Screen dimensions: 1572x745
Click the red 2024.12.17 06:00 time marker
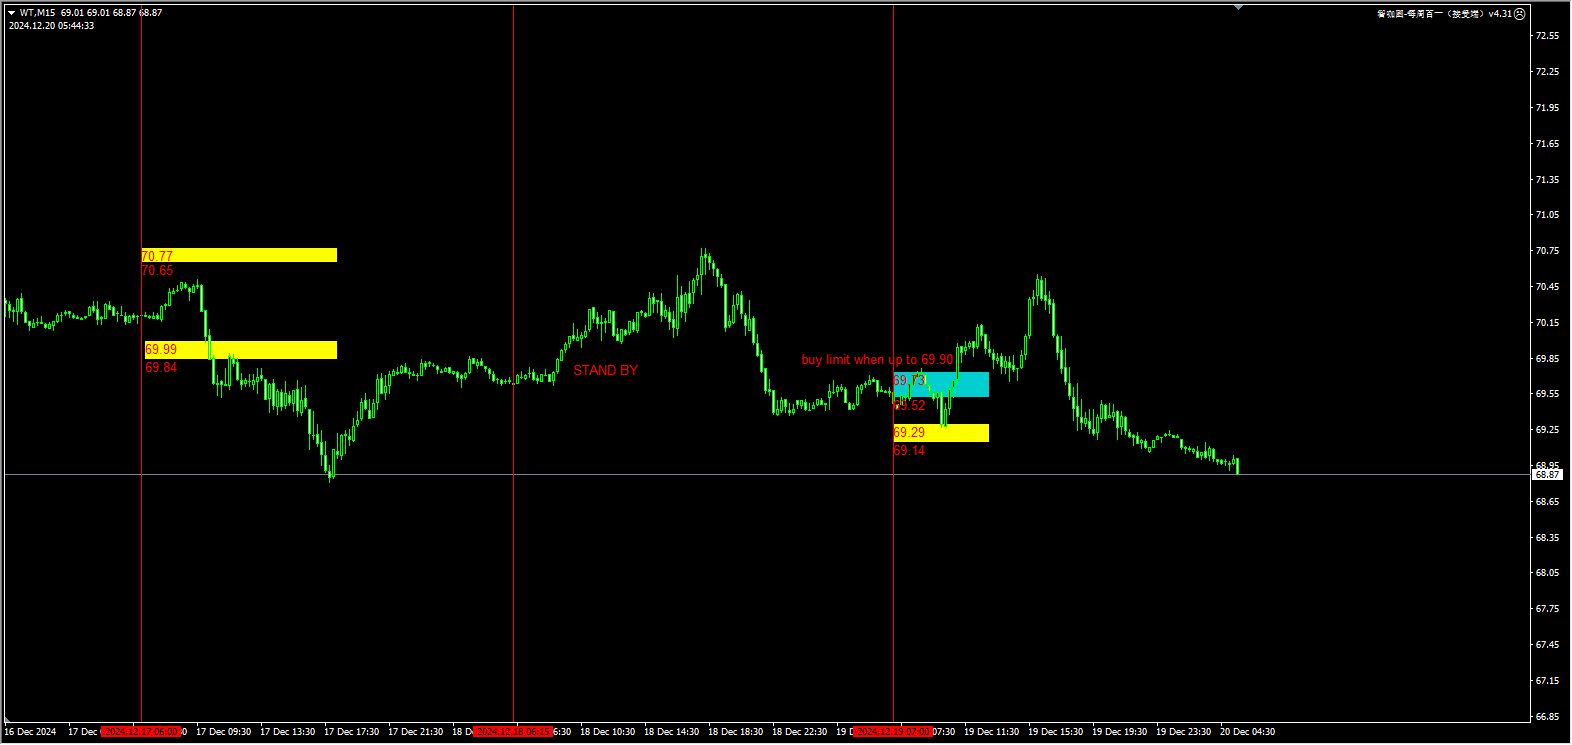pos(141,732)
